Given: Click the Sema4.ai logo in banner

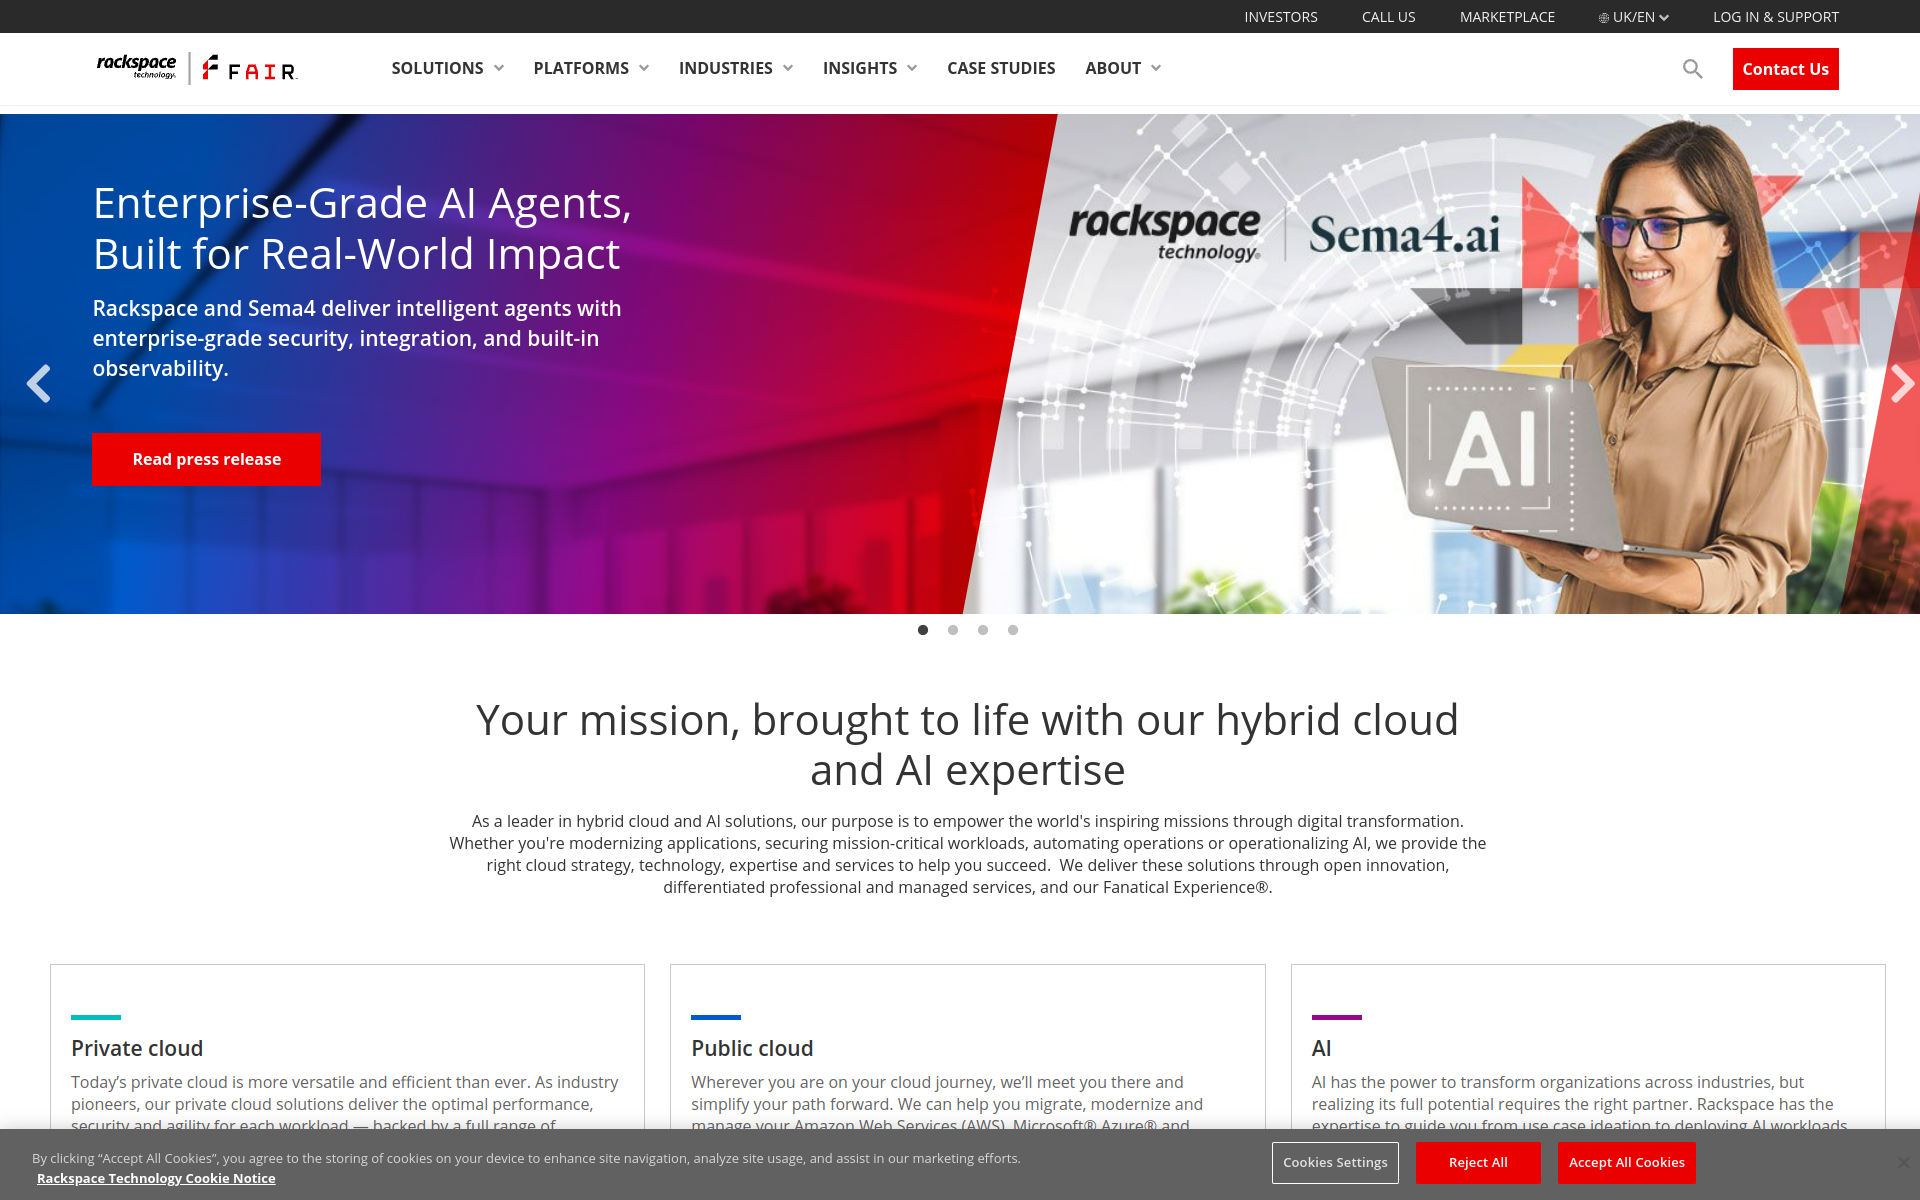Looking at the screenshot, I should pos(1404,235).
